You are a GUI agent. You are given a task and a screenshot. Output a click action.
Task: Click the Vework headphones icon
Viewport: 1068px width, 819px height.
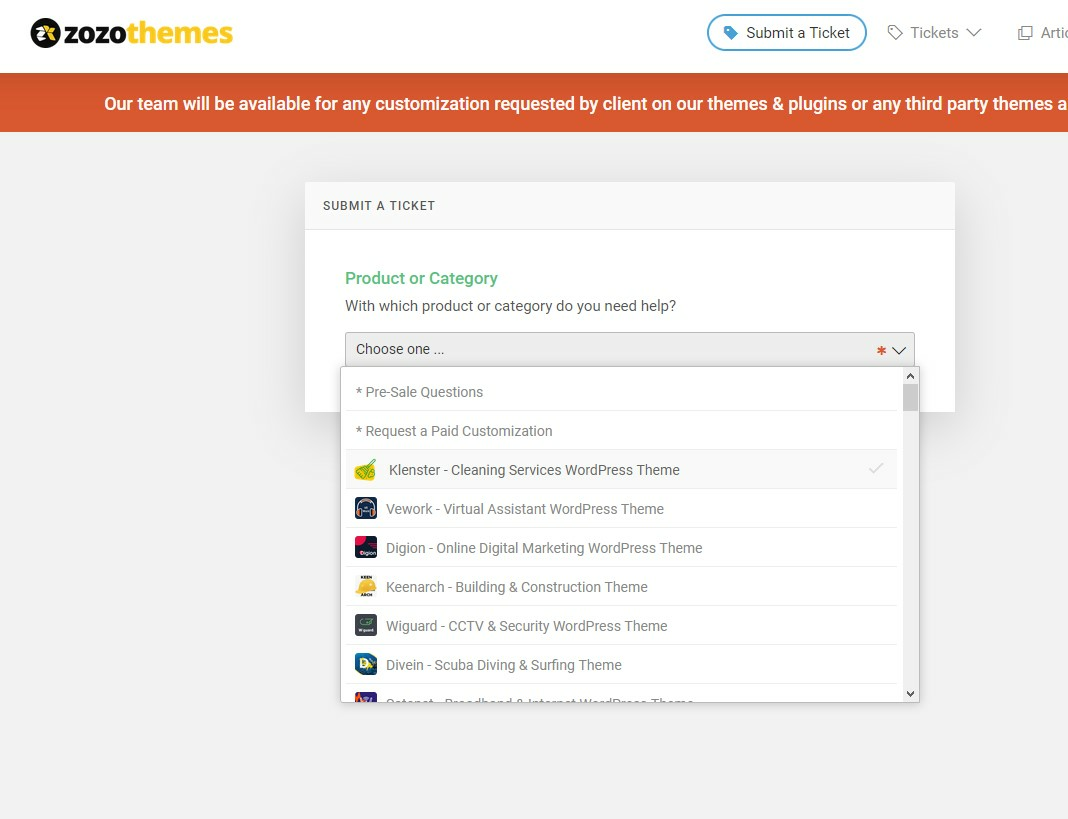[366, 508]
